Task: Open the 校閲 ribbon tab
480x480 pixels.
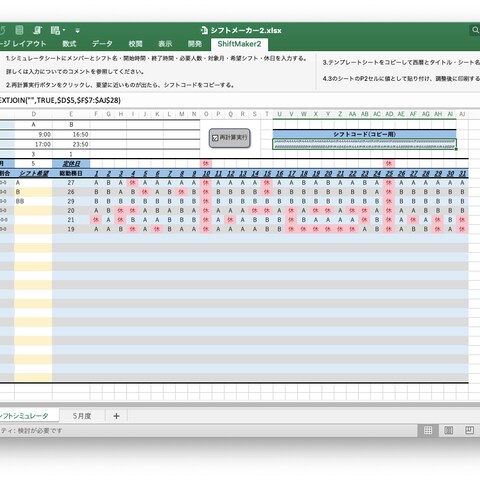Action: [135, 44]
